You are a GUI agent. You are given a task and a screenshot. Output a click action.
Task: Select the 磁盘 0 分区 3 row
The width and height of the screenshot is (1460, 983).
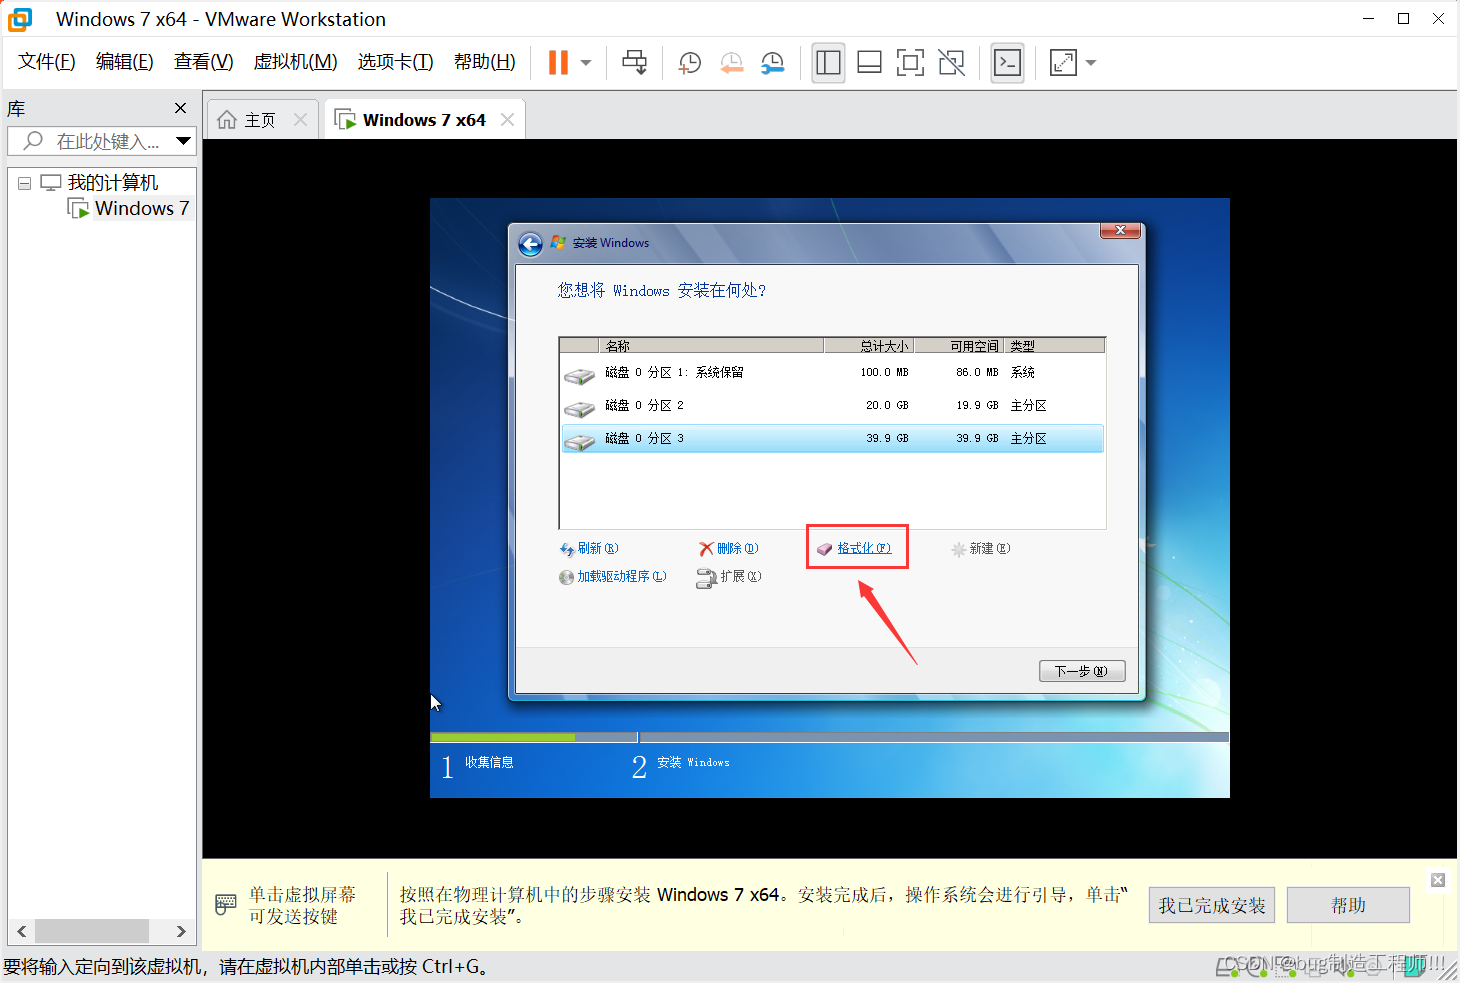(x=832, y=439)
